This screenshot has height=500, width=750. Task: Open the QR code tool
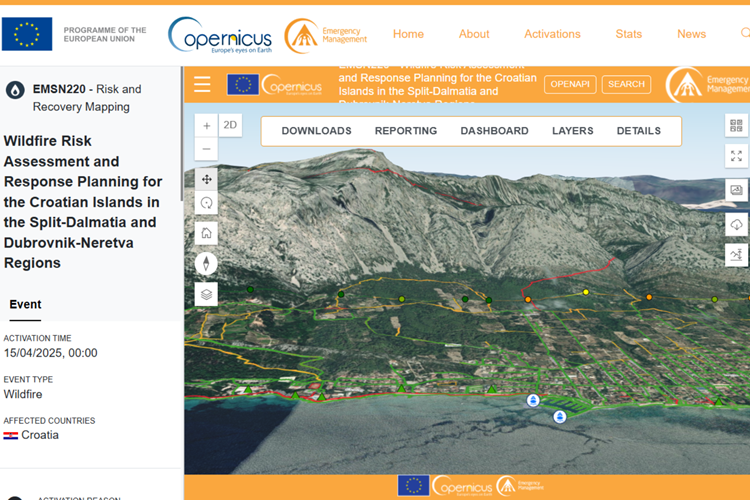[x=736, y=126]
